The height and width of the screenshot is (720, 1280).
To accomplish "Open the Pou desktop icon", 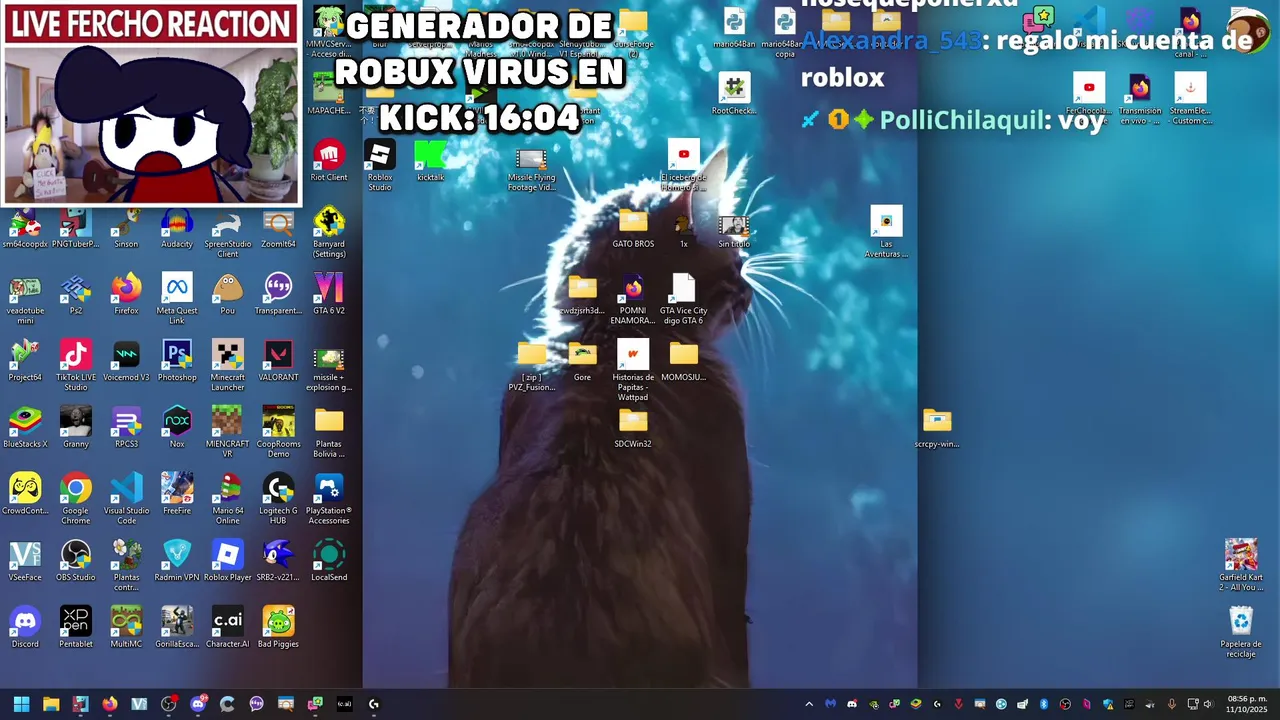I will click(x=228, y=295).
